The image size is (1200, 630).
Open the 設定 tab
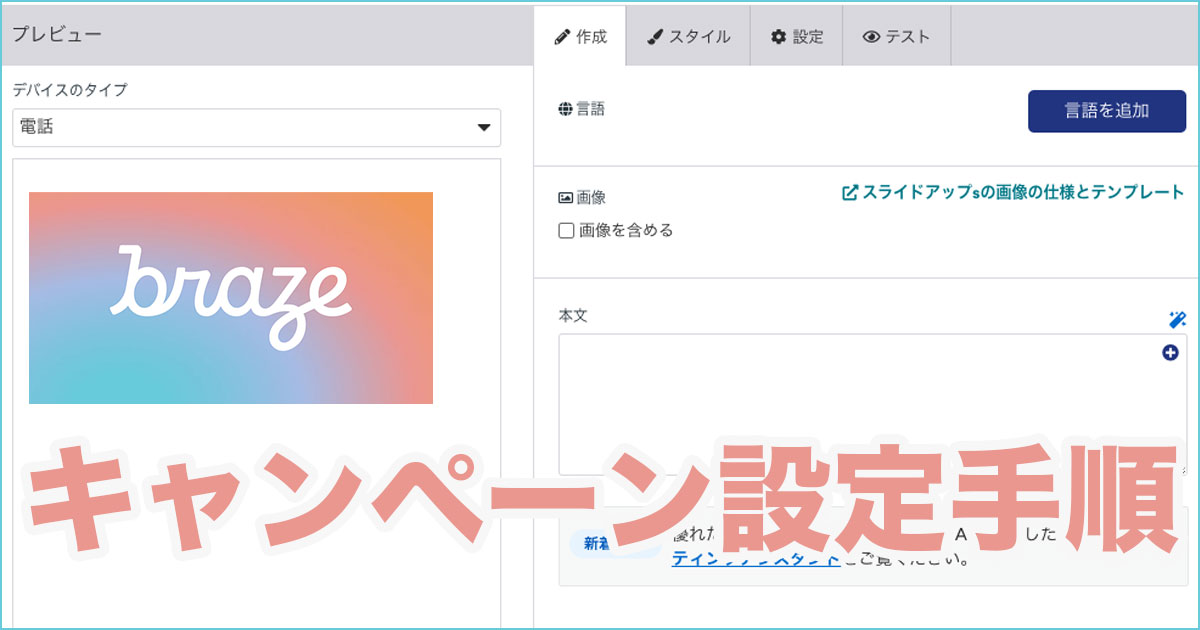[x=797, y=35]
